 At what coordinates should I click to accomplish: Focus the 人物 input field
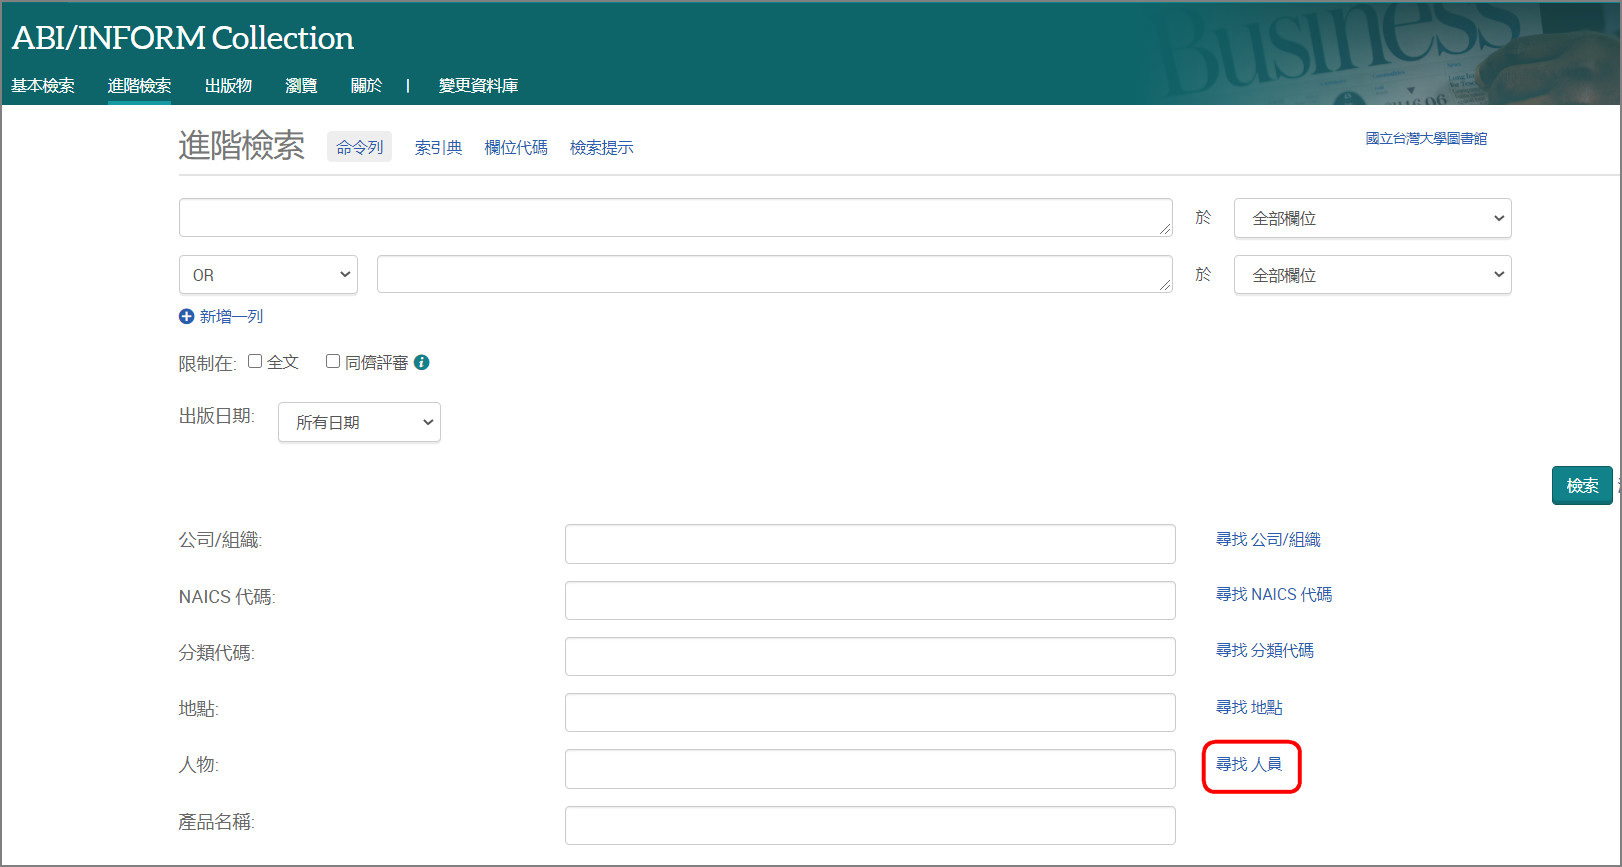coord(870,769)
